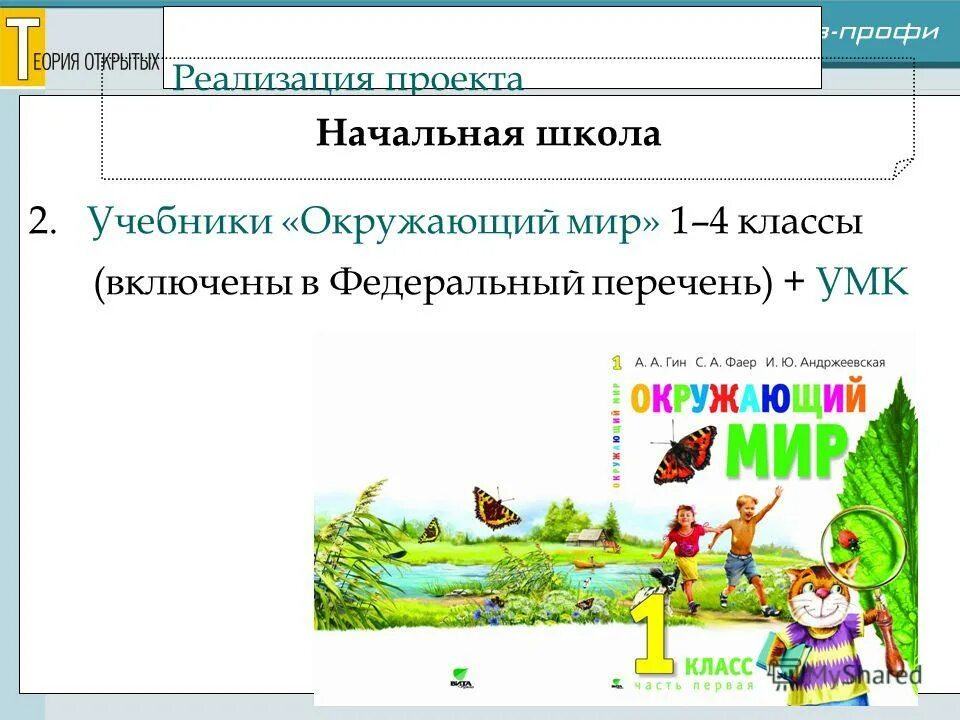Select the yellow «1» badge on the cover
960x720 pixels.
click(x=616, y=362)
